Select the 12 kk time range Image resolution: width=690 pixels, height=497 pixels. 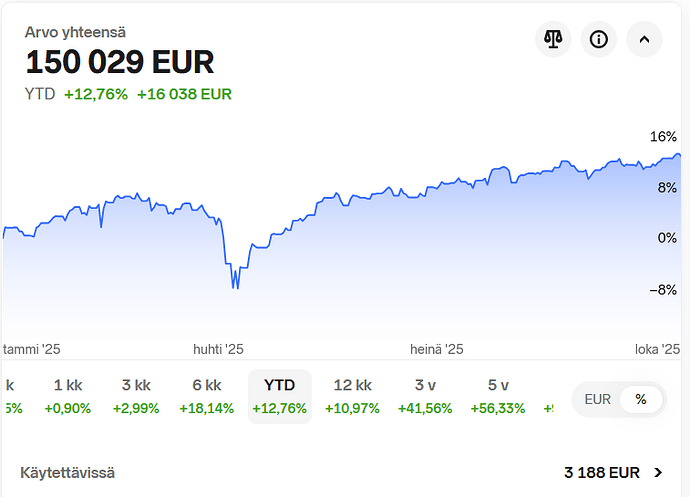coord(353,396)
